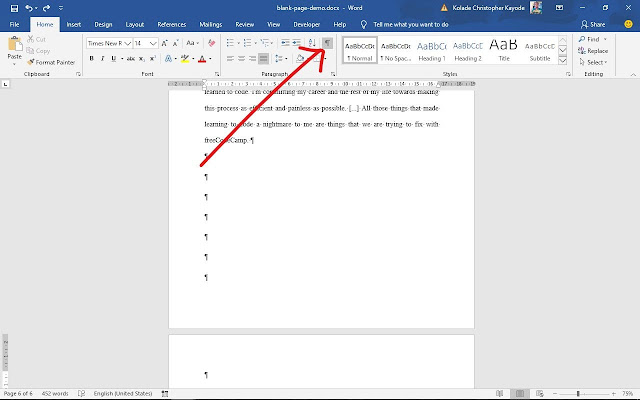Click the Decrease Font Size icon
The width and height of the screenshot is (640, 400).
pyautogui.click(x=176, y=43)
